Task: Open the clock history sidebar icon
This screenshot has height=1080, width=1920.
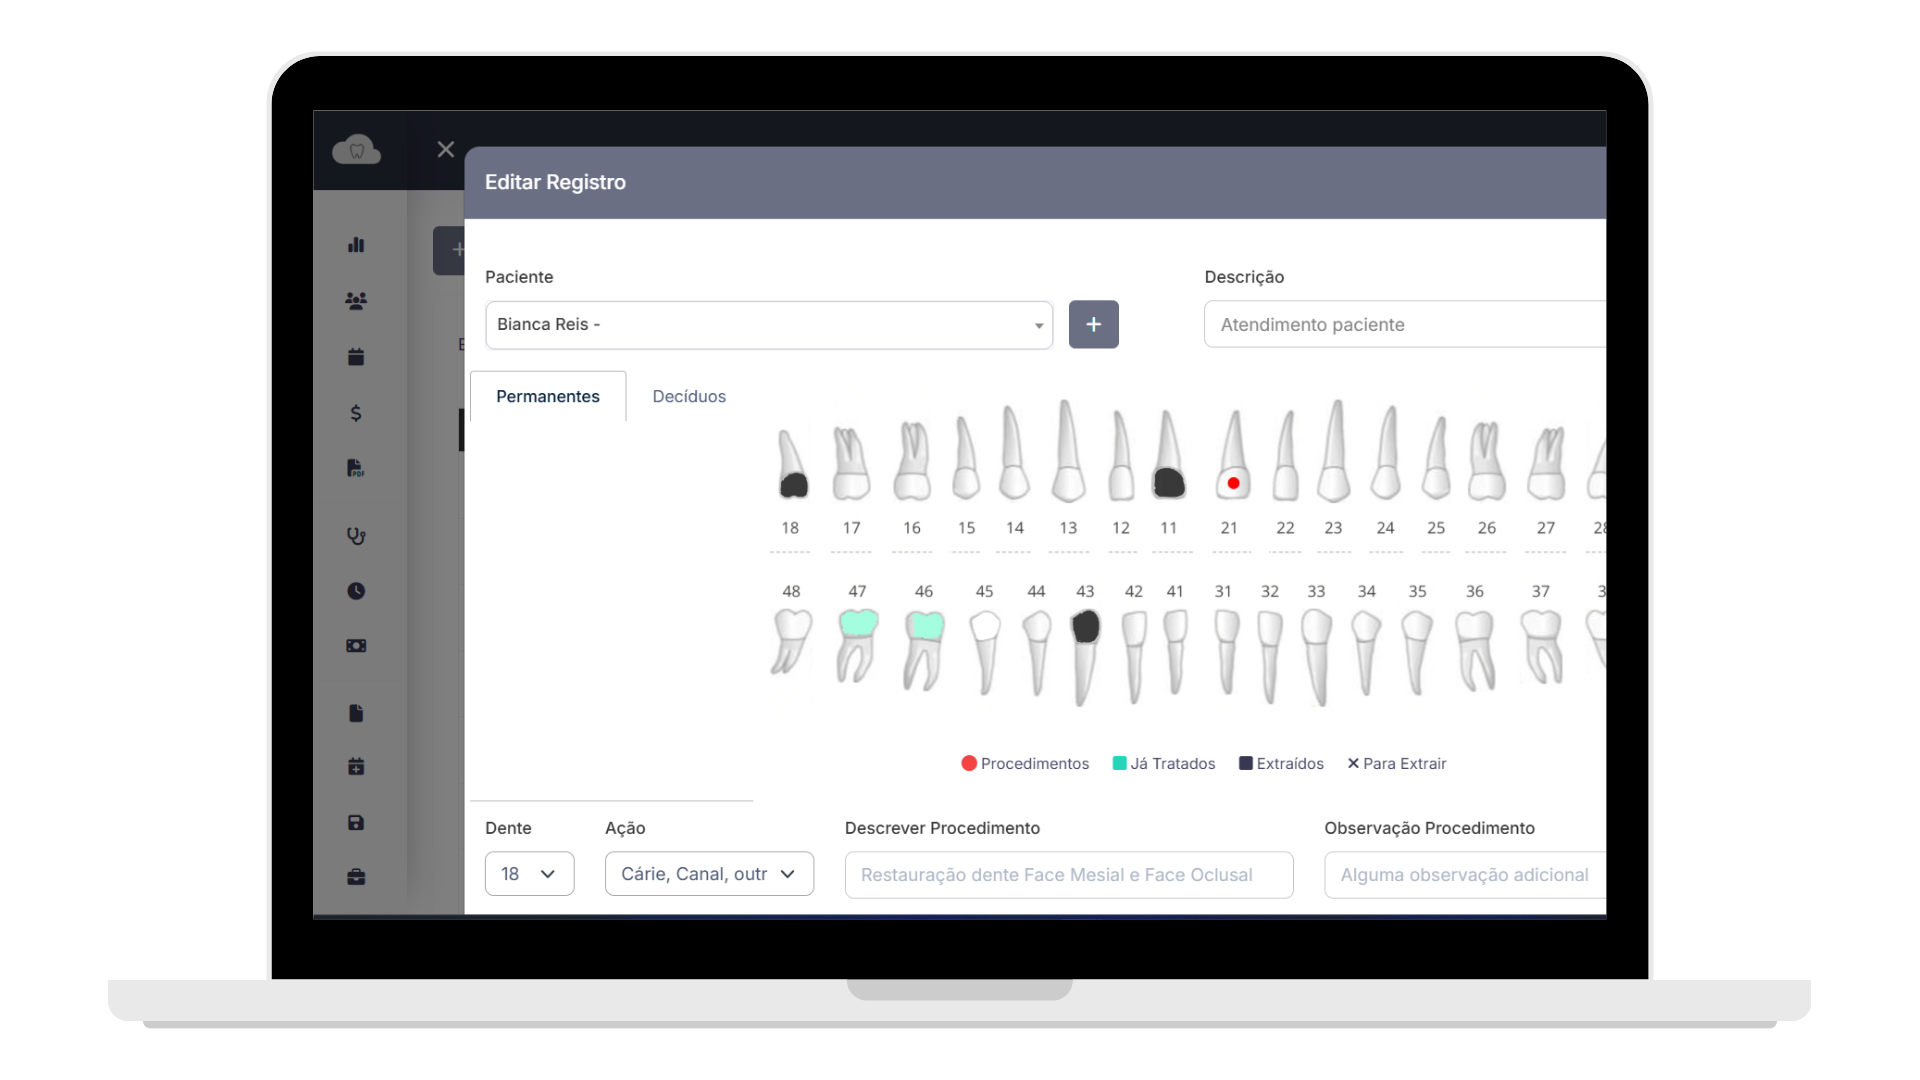Action: click(356, 591)
